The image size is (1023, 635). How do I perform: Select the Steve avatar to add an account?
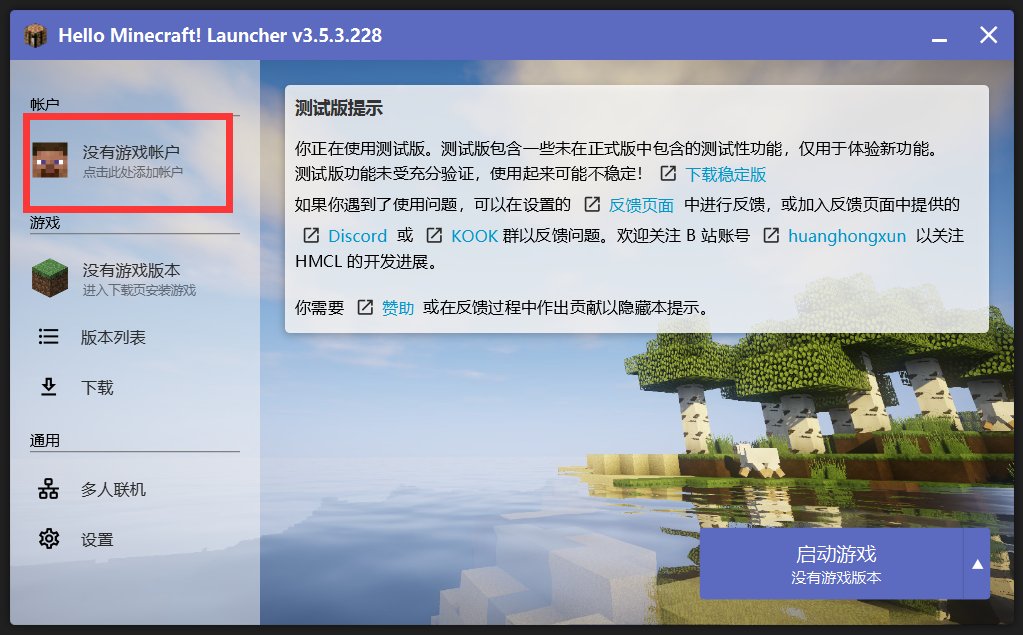tap(49, 162)
